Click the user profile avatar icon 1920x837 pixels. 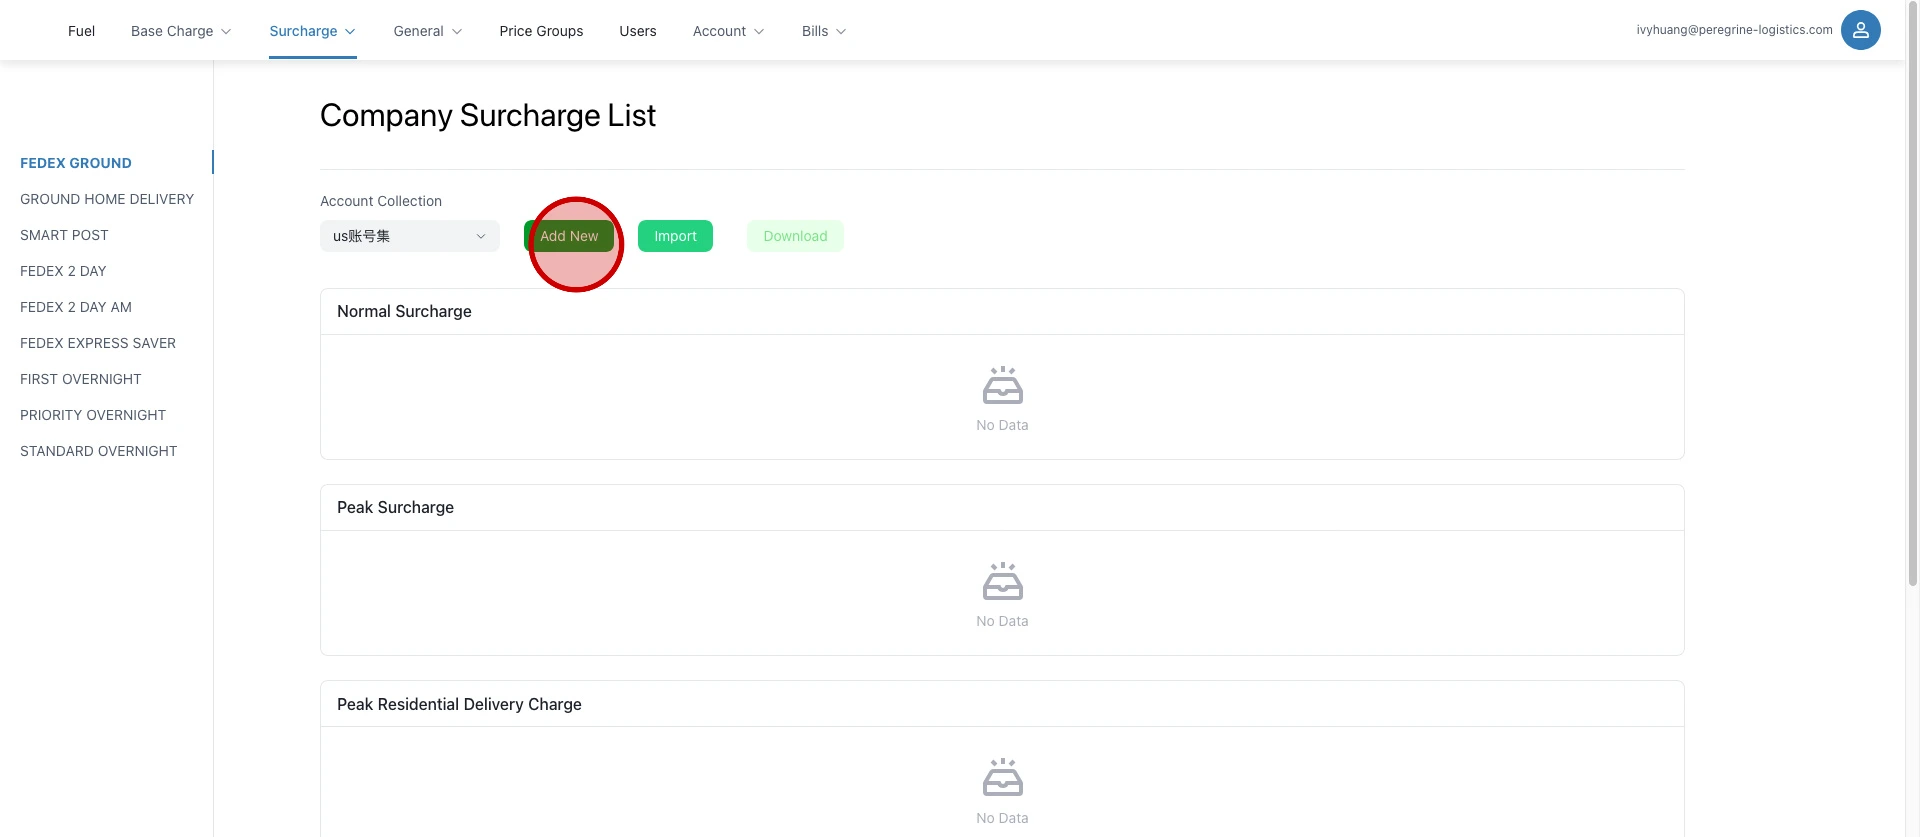[x=1860, y=30]
